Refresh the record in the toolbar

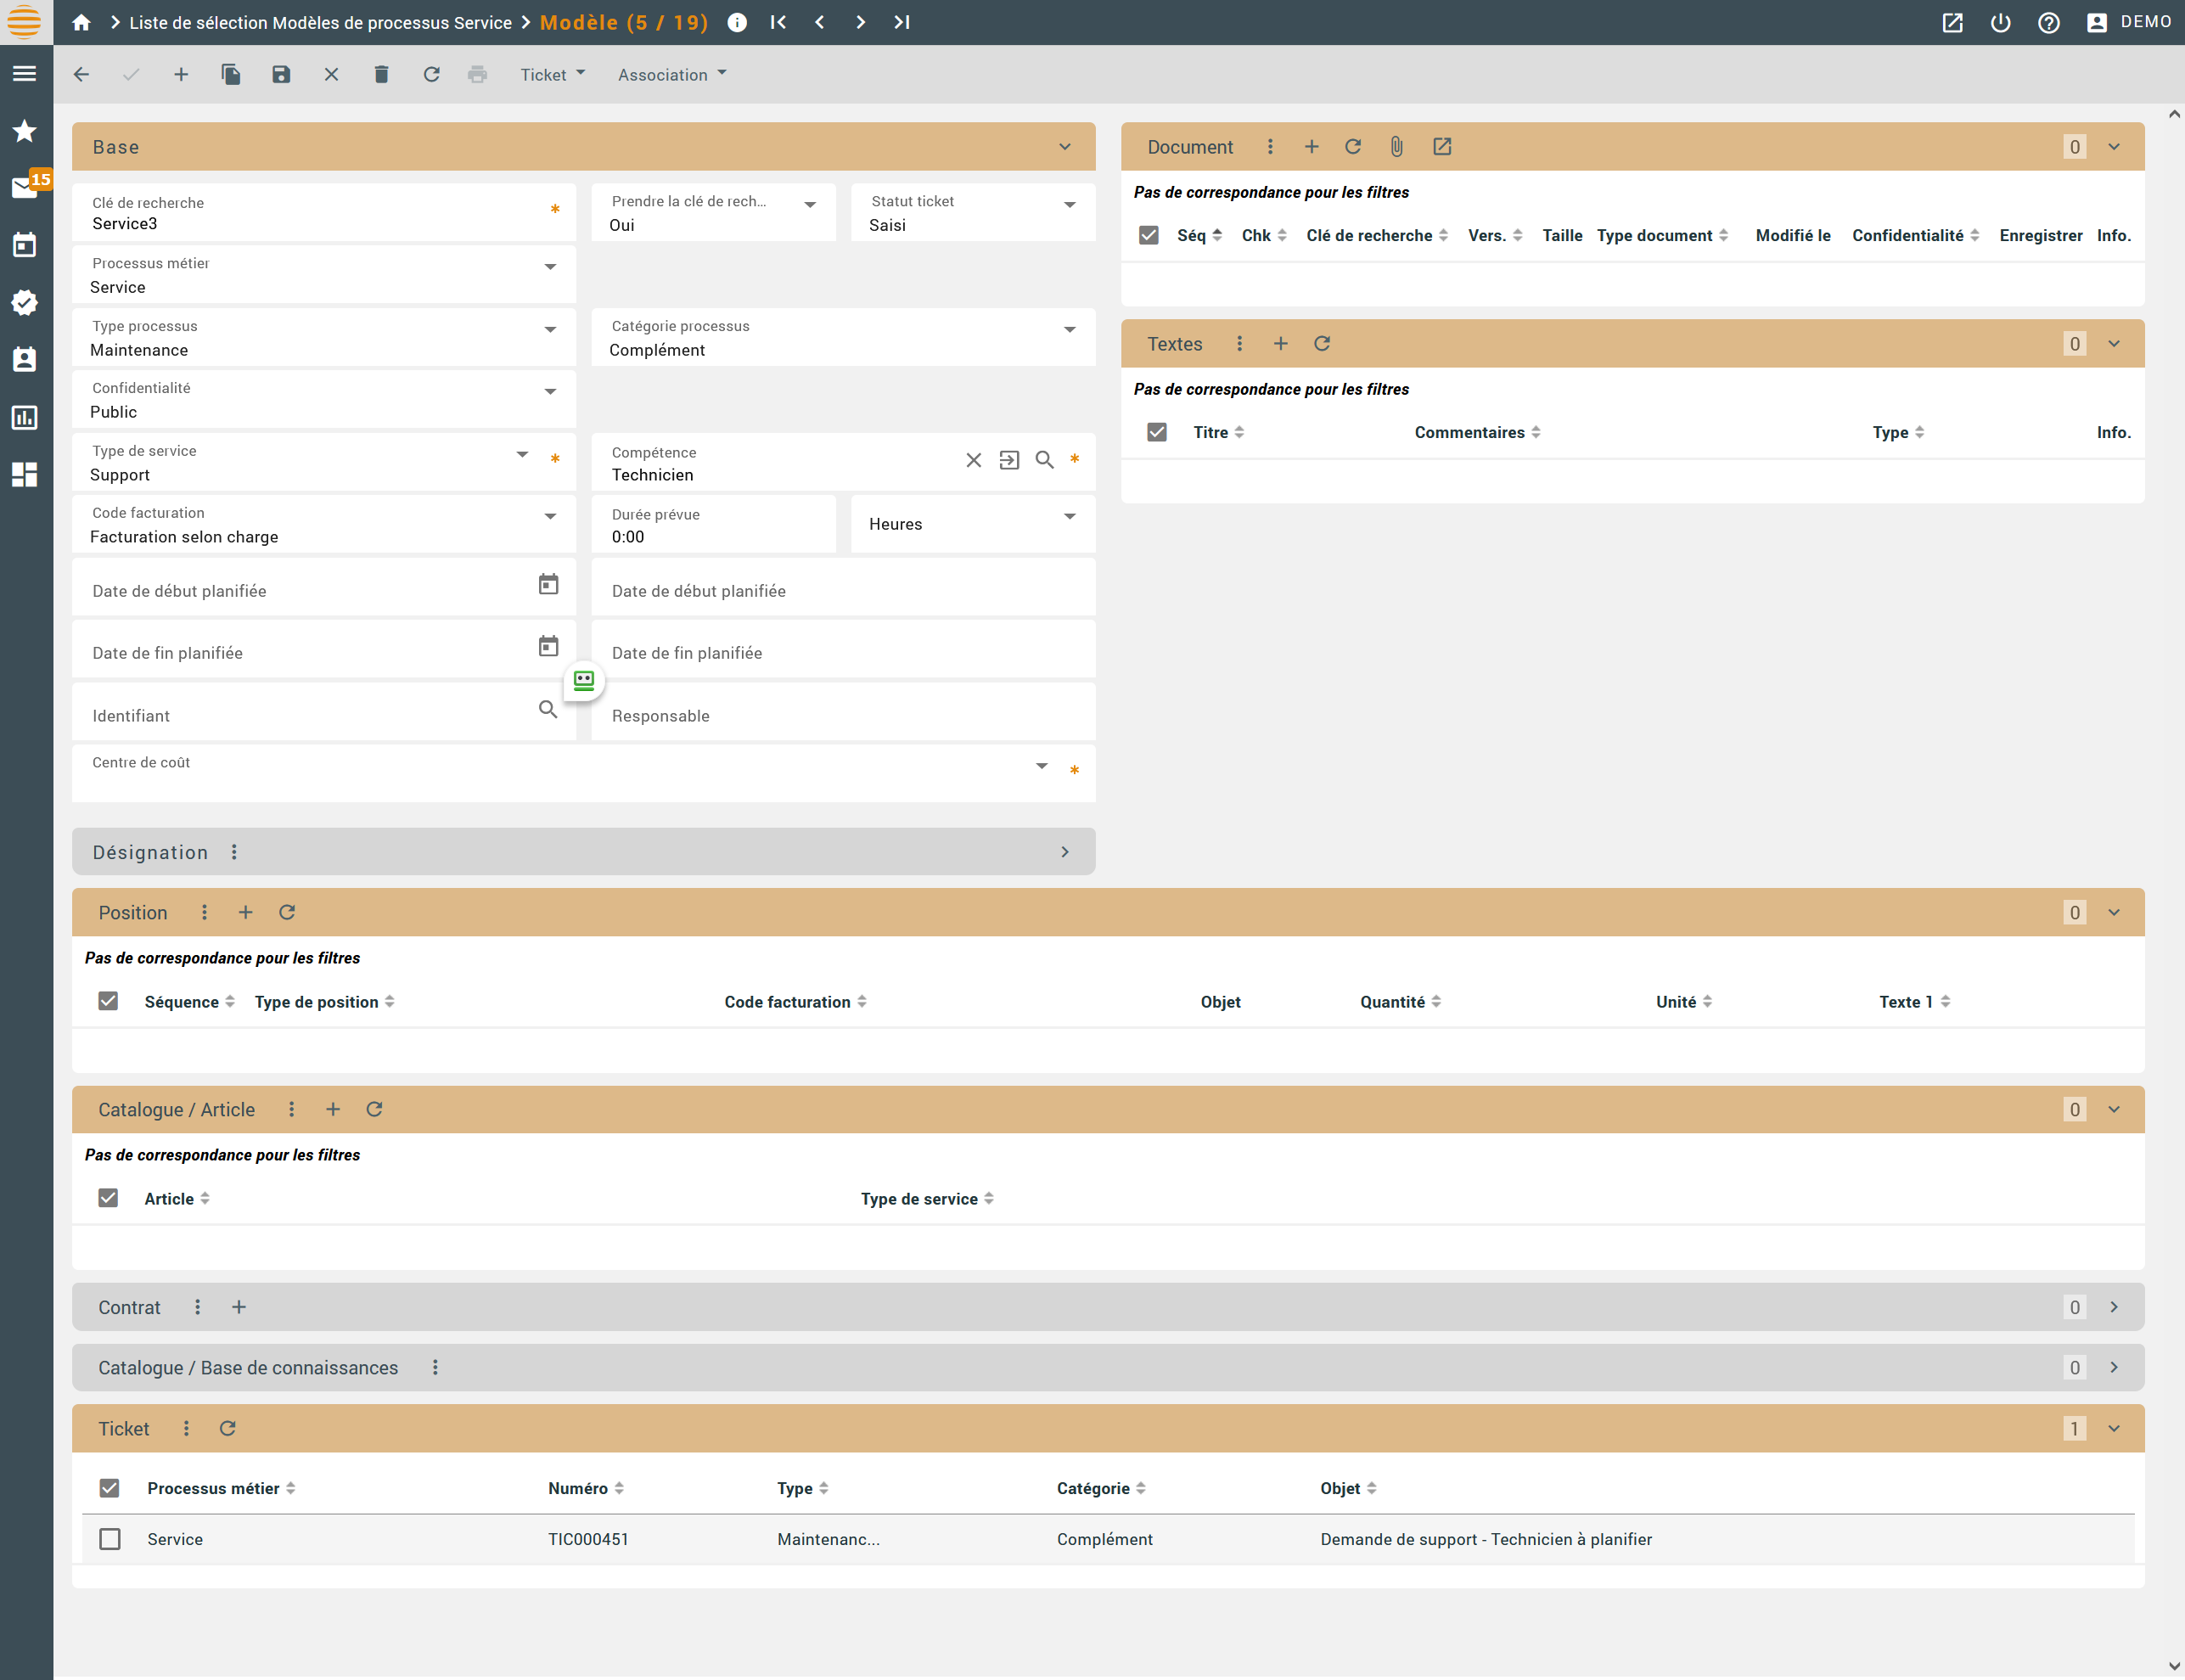pyautogui.click(x=431, y=75)
